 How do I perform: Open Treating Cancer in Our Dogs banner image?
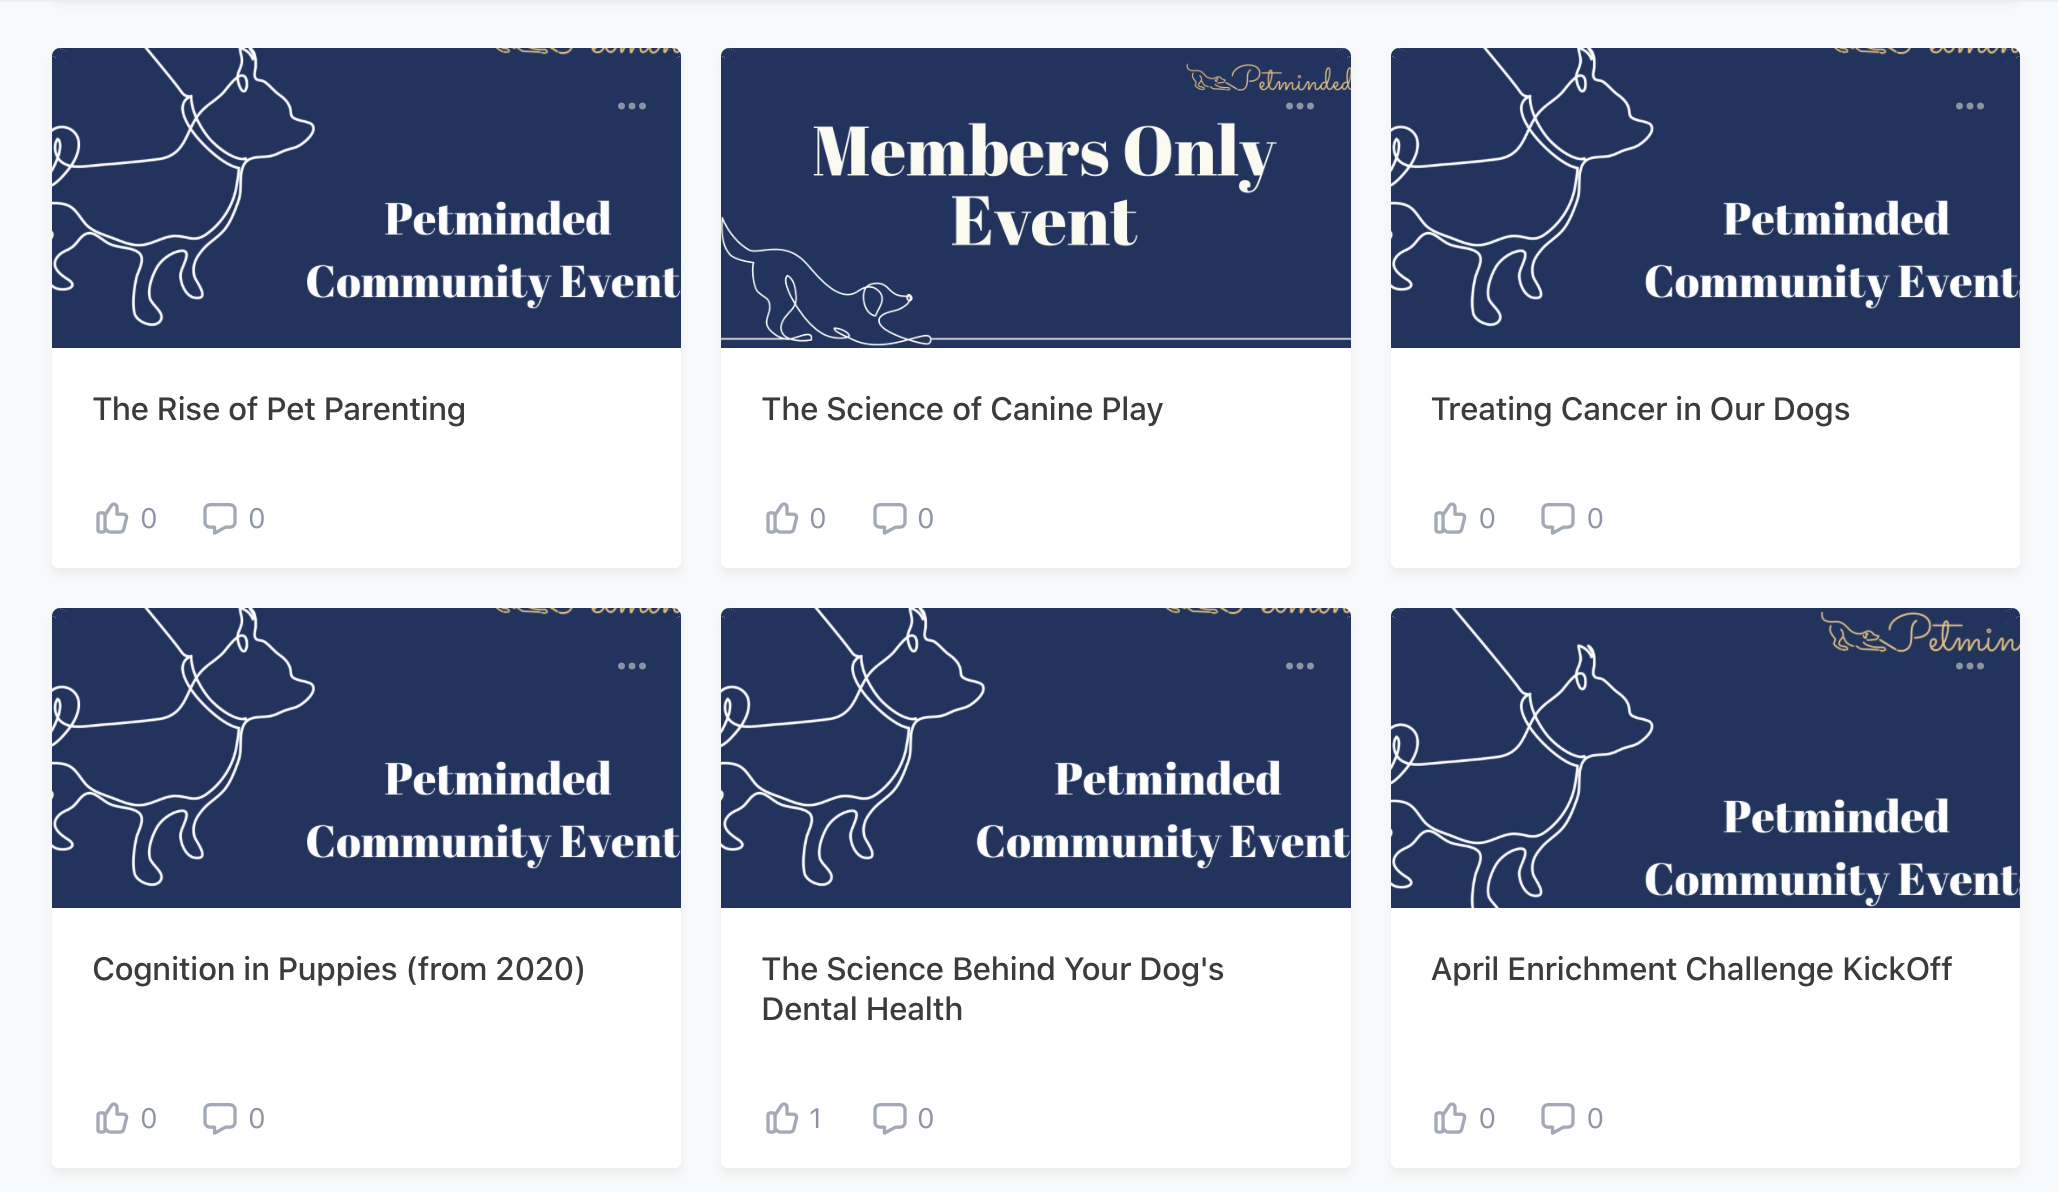[x=1705, y=198]
